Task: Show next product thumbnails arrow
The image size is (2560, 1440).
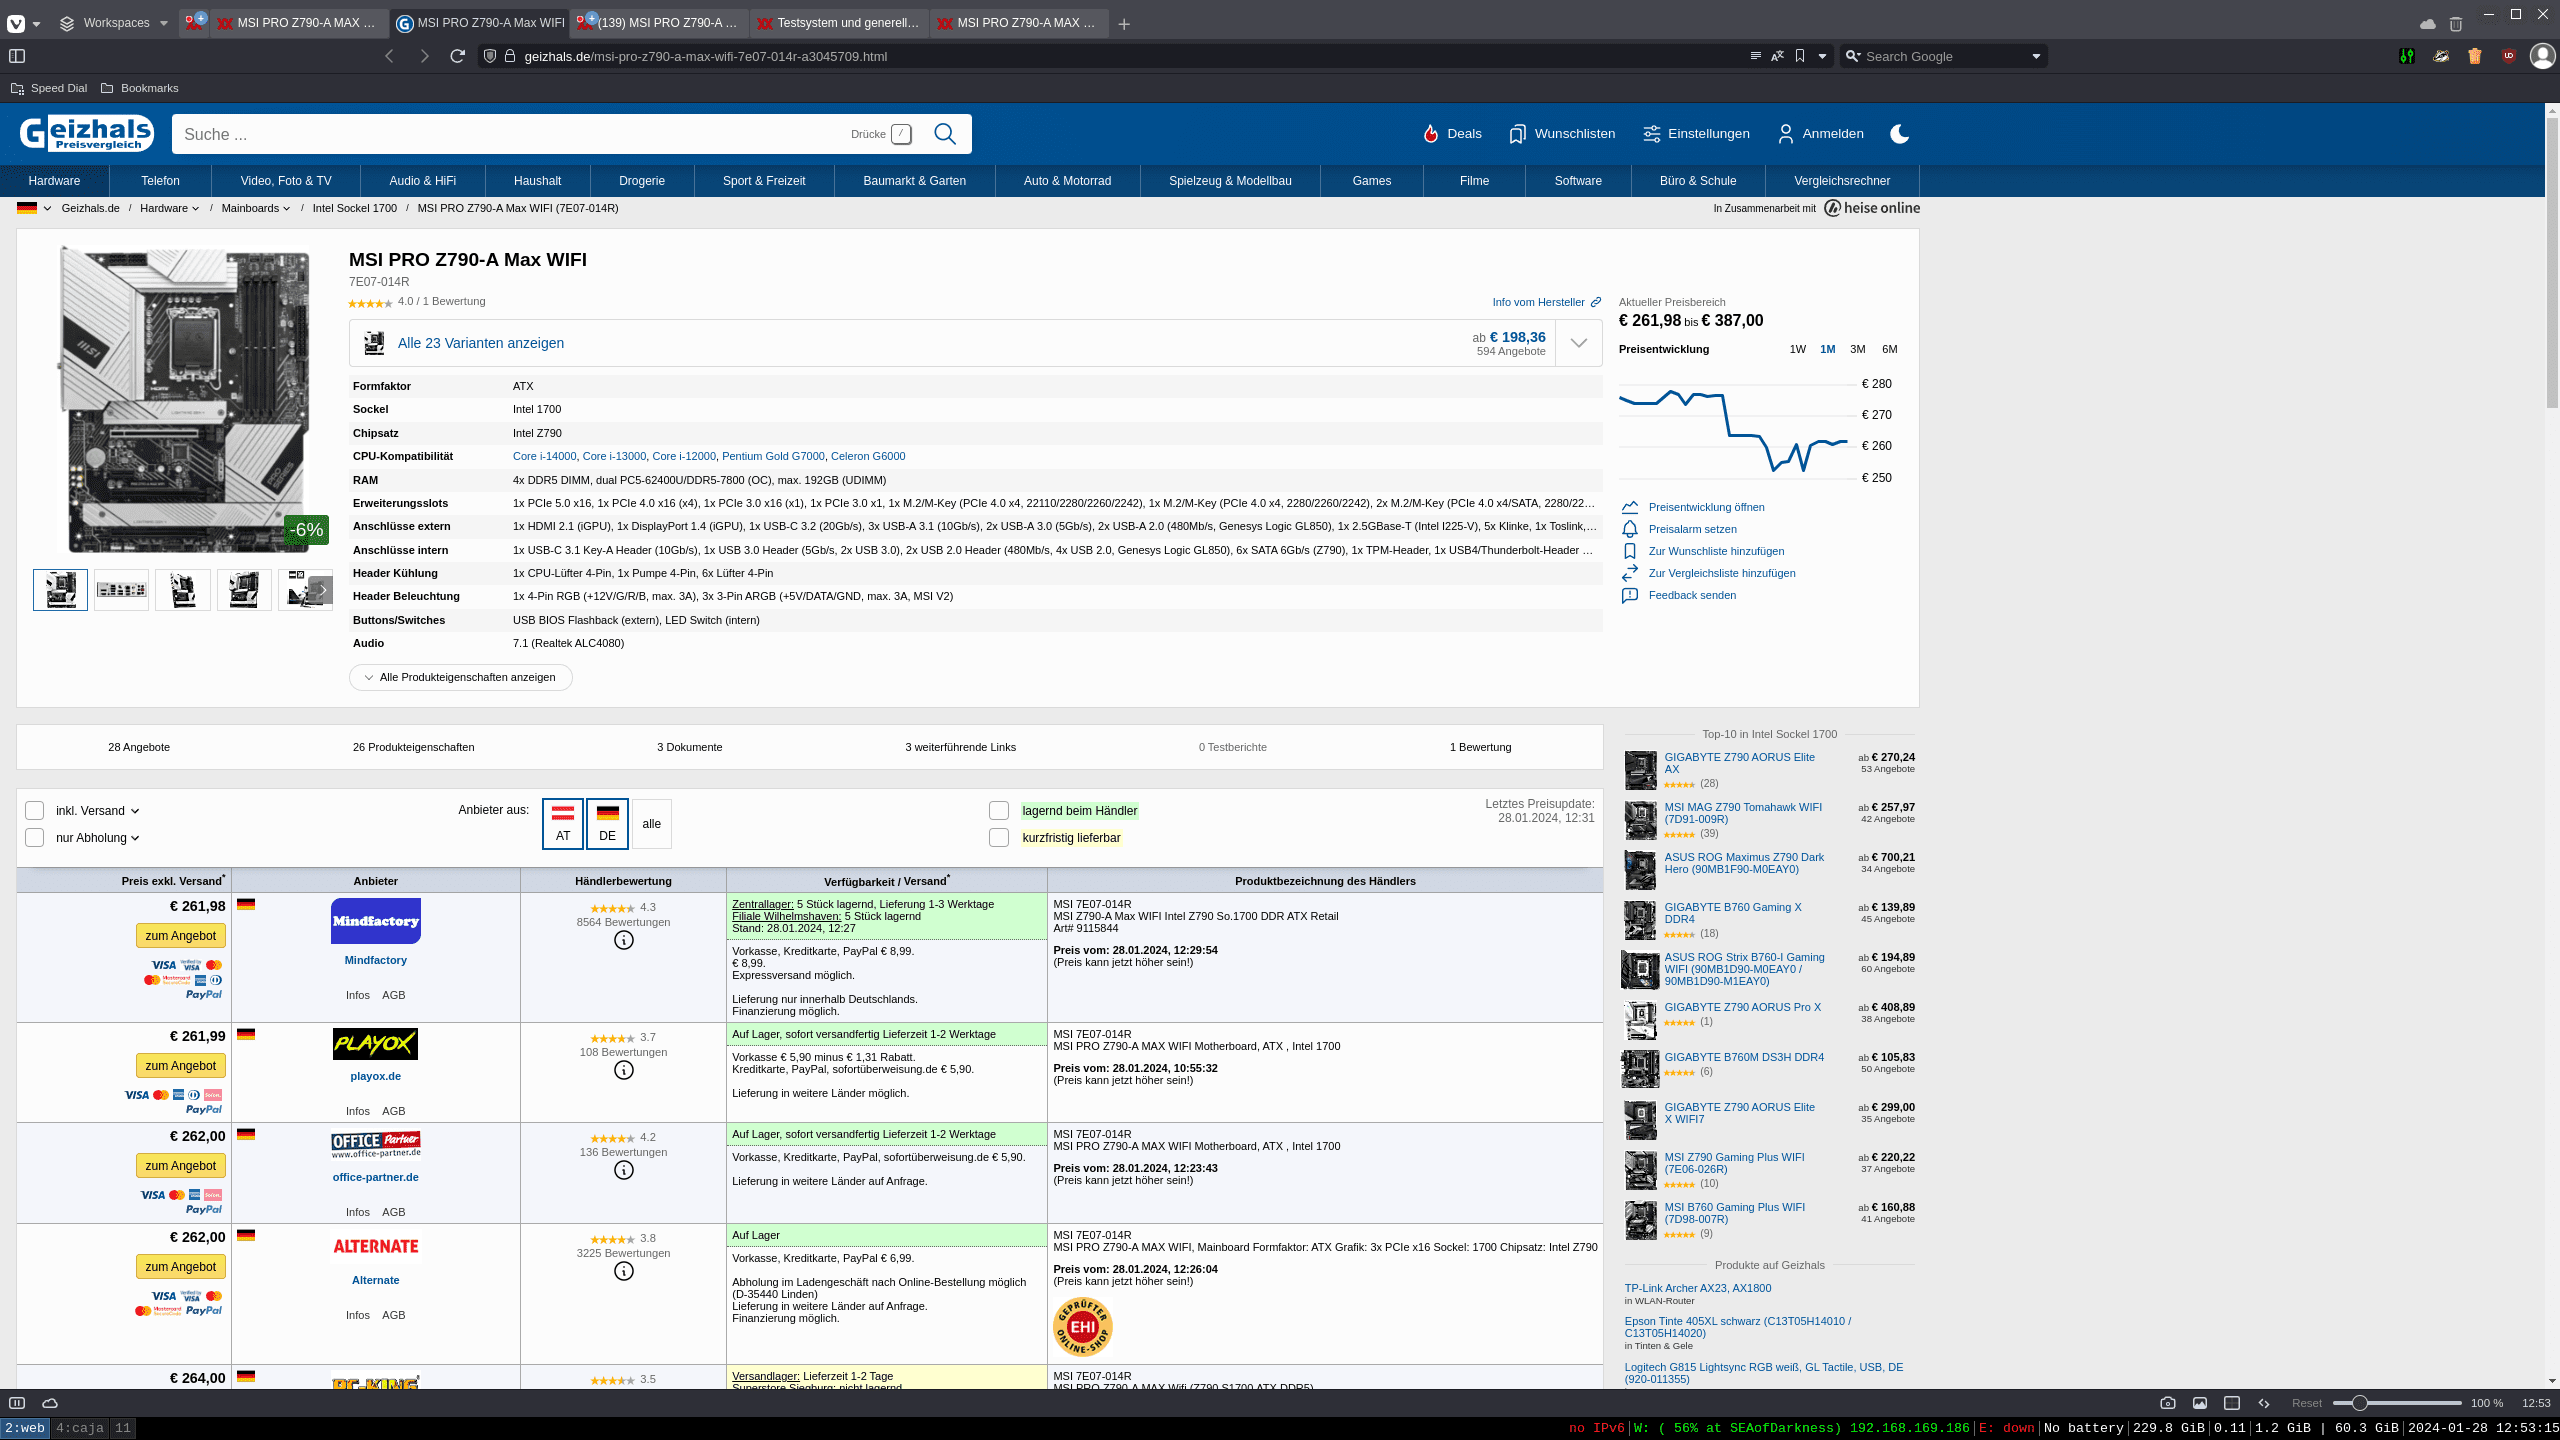Action: 321,590
